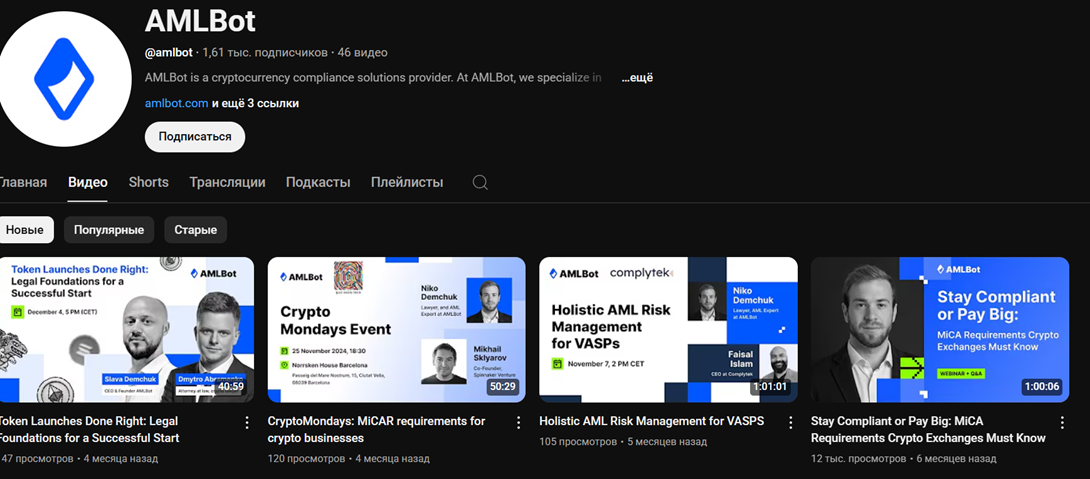Open Stay Compliant or Pay Big thumbnail

click(x=940, y=330)
